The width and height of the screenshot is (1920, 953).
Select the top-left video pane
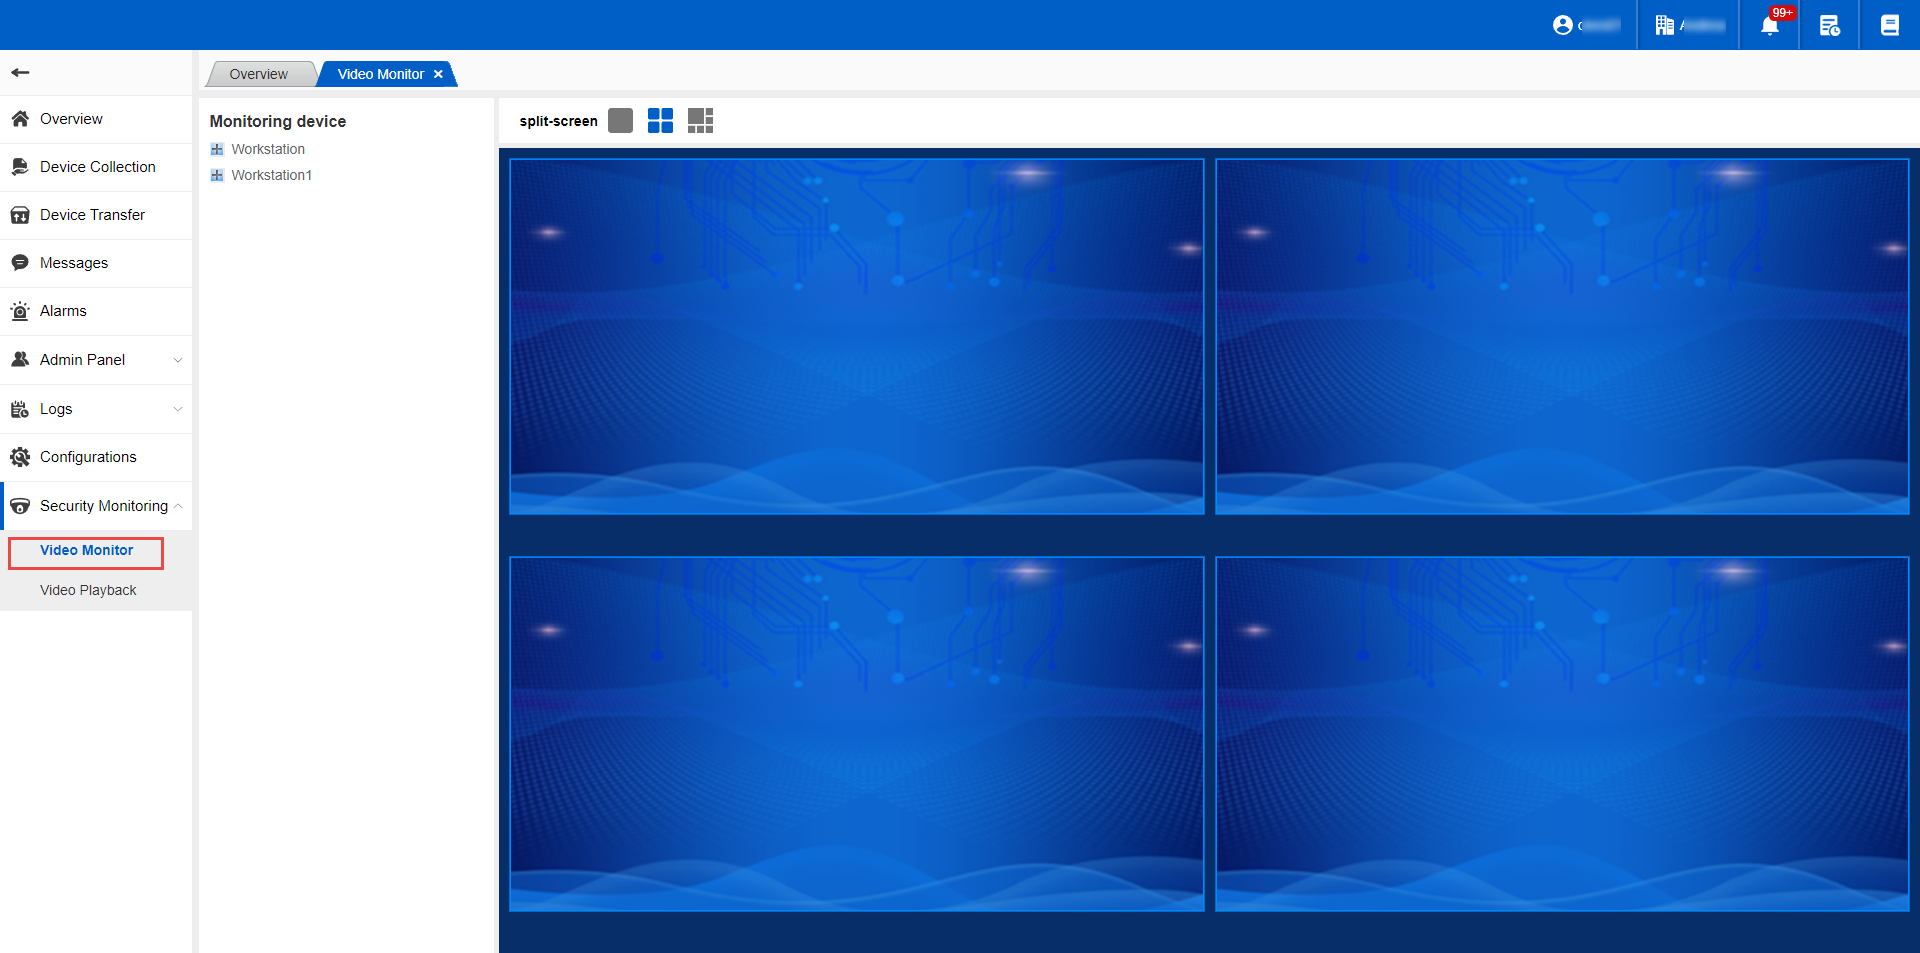pos(856,336)
